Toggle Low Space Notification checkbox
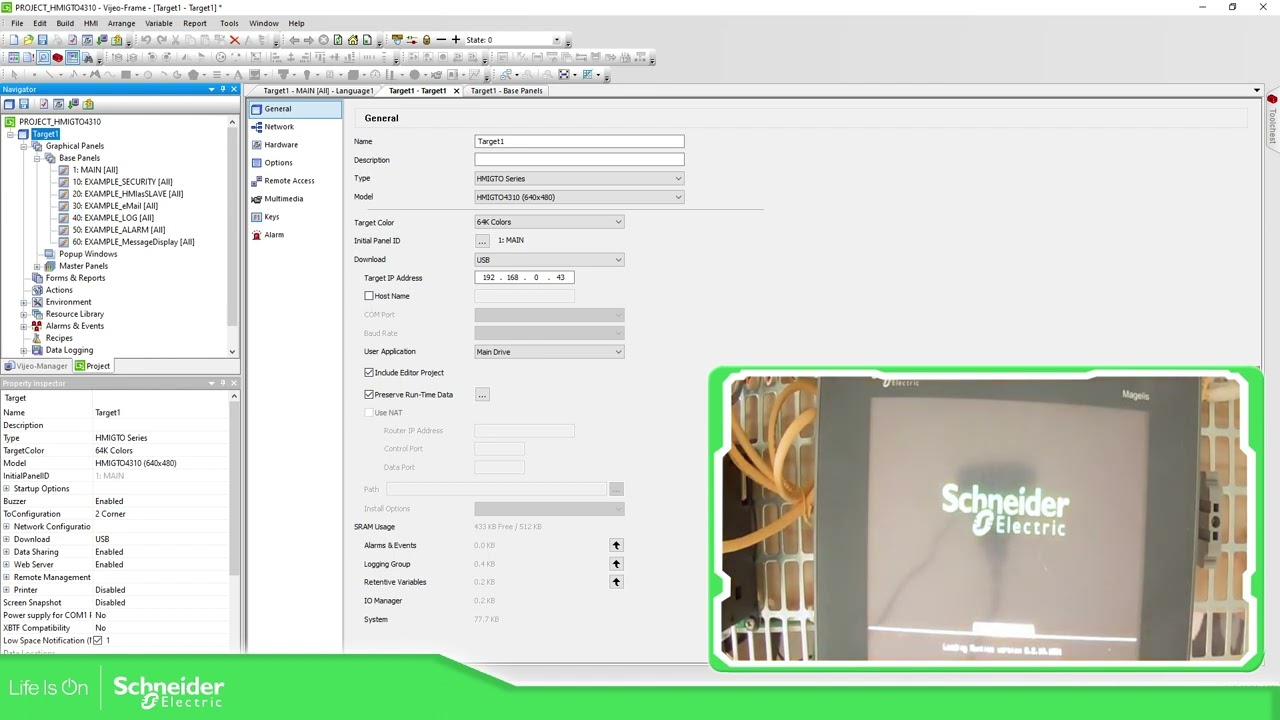 point(97,640)
